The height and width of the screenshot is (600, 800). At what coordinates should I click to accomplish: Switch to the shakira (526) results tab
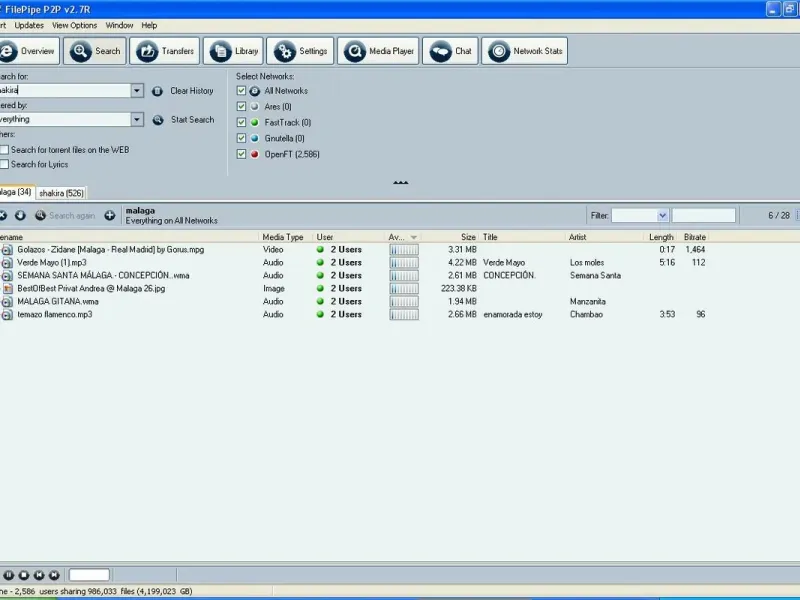pyautogui.click(x=62, y=193)
